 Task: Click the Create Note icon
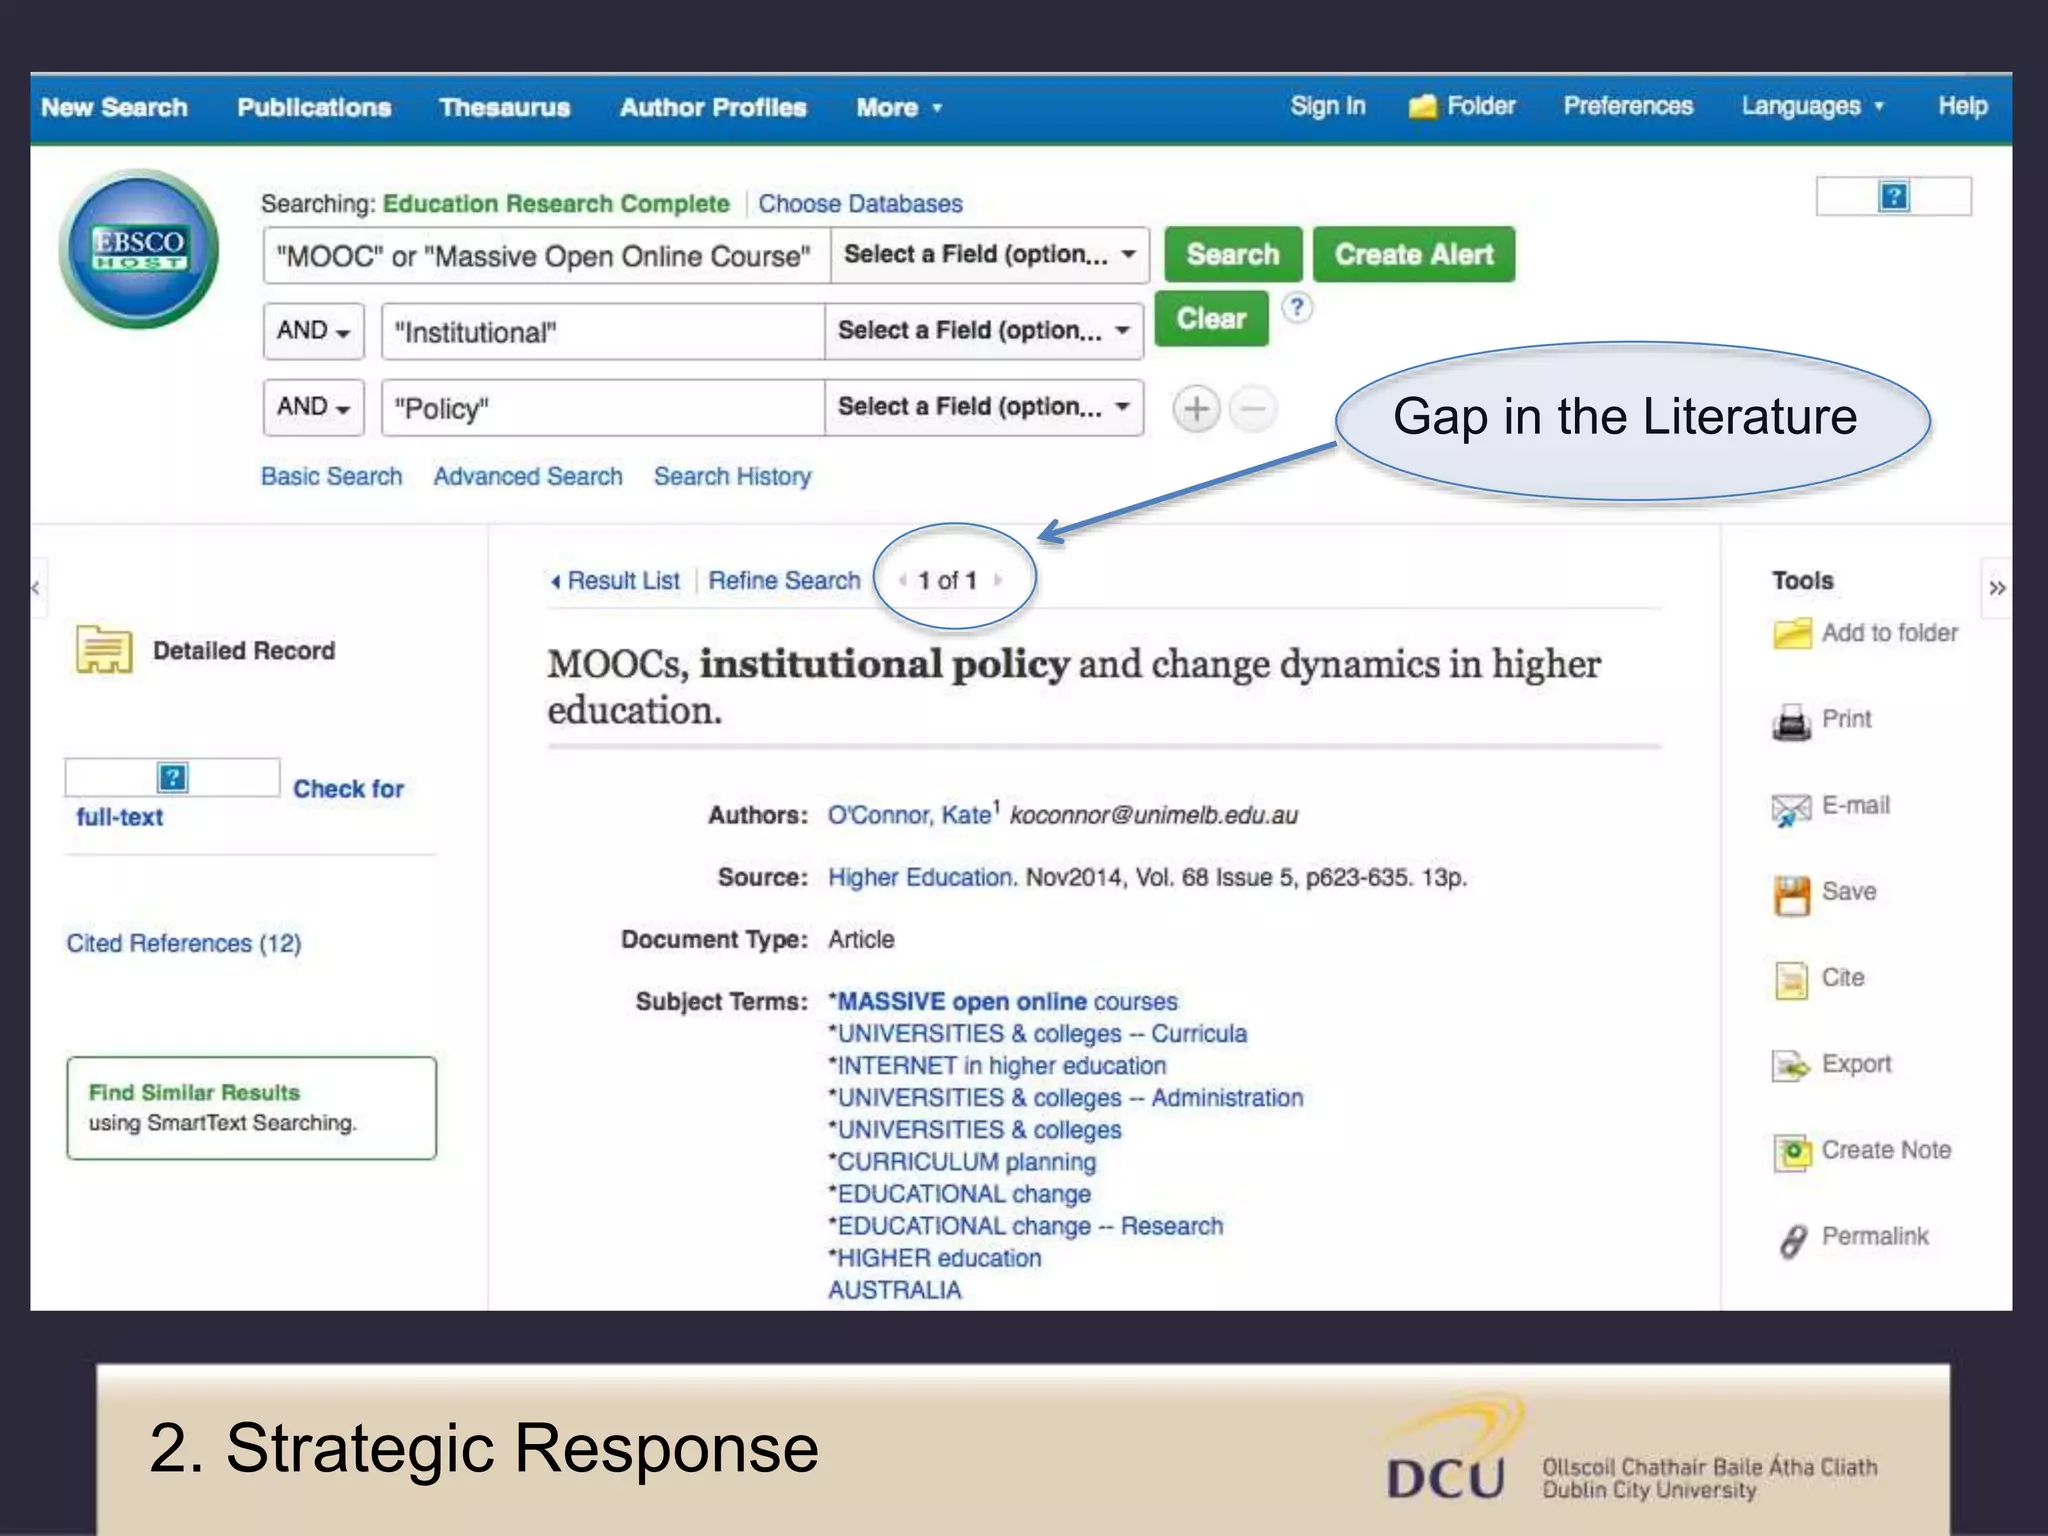1792,1152
